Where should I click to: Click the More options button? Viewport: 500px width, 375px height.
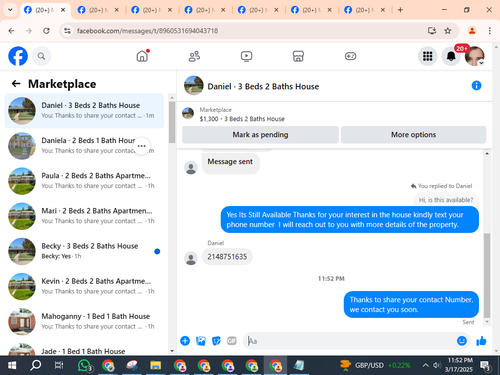coord(413,135)
